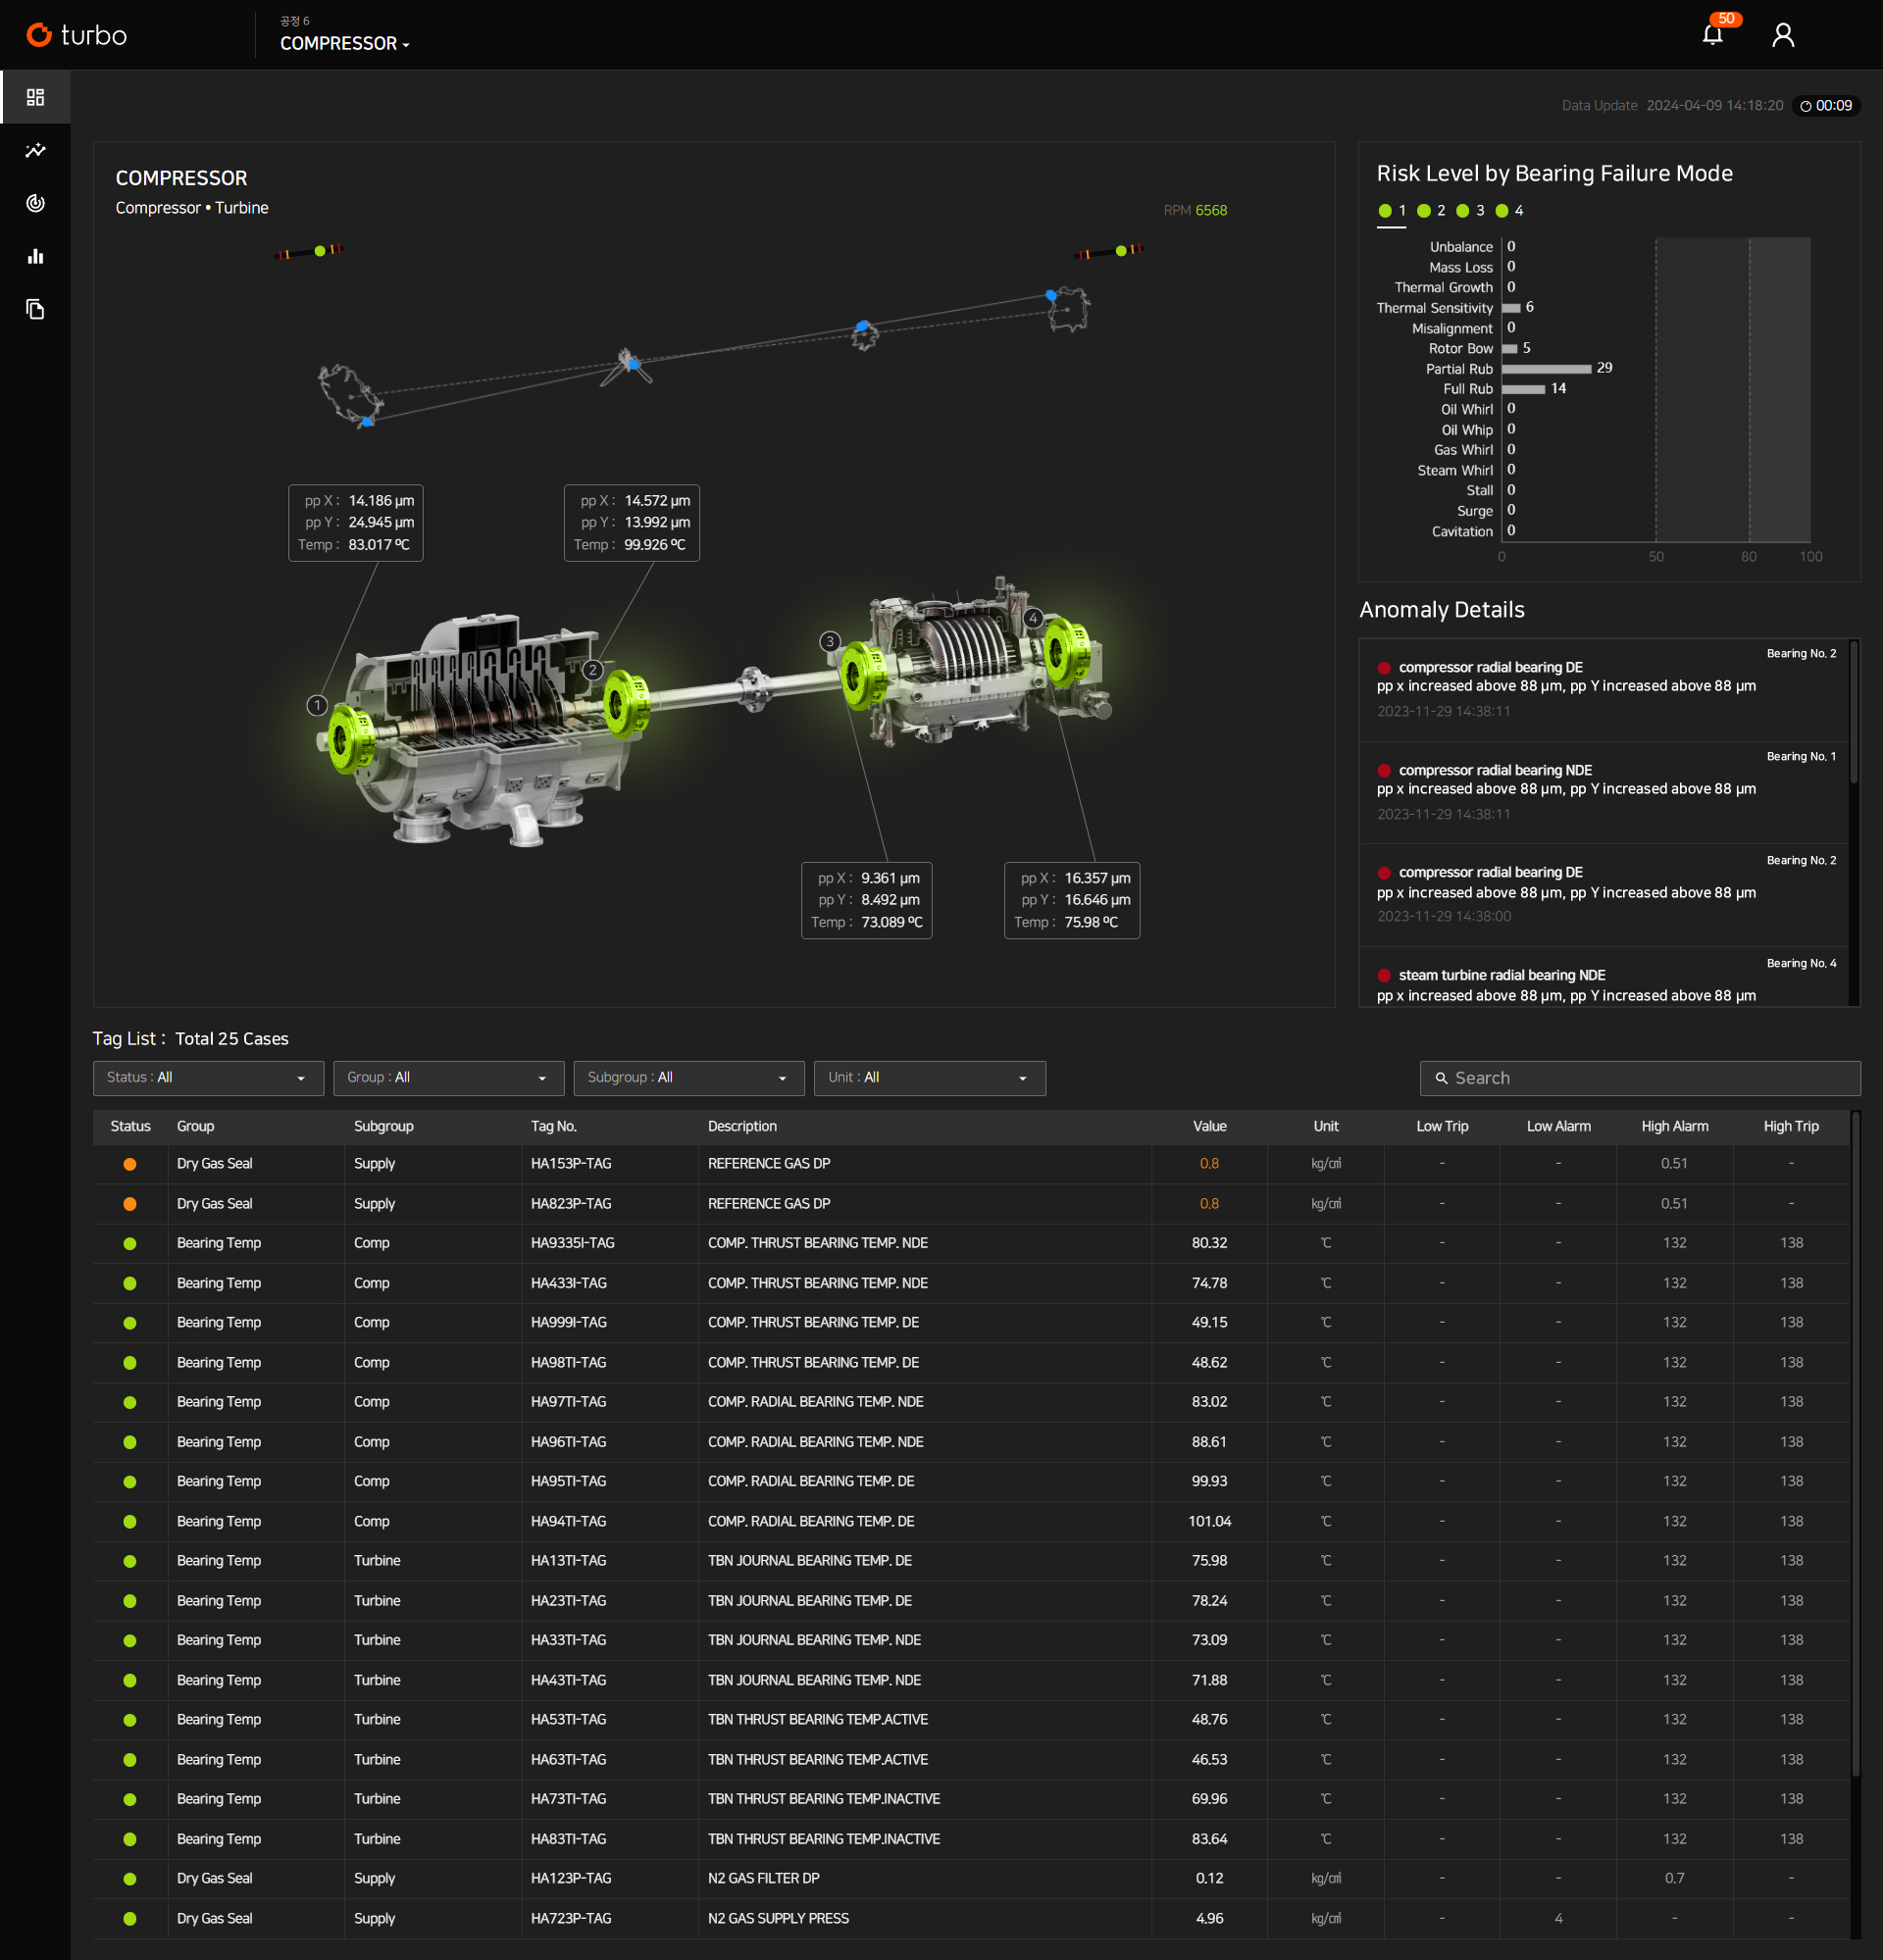
Task: Select bearing 2 in risk level chart
Action: [x=1431, y=211]
